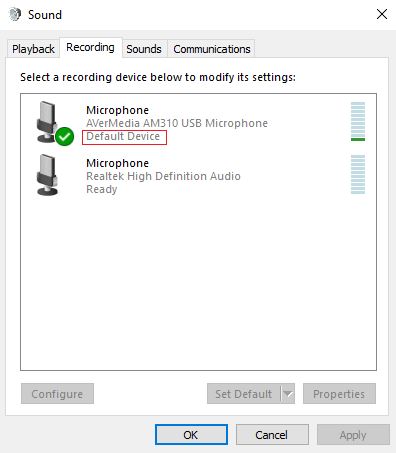Screen dimensions: 396x453
Task: Select the AVerMedia AM310 USB microphone icon
Action: tap(47, 122)
